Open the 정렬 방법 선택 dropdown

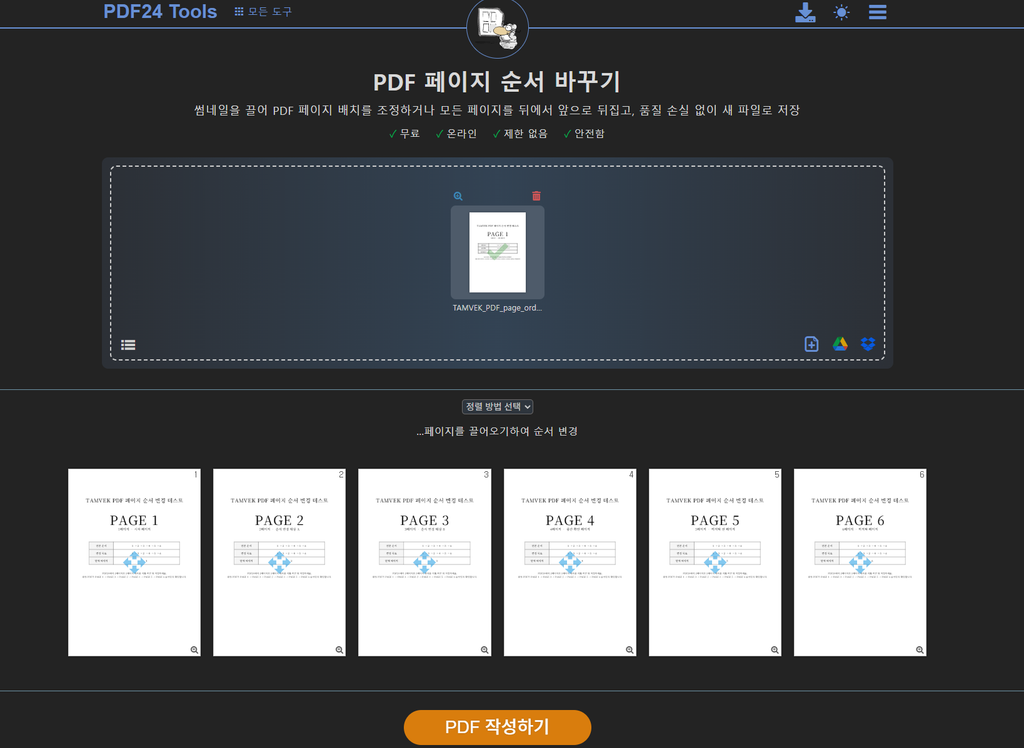[498, 406]
